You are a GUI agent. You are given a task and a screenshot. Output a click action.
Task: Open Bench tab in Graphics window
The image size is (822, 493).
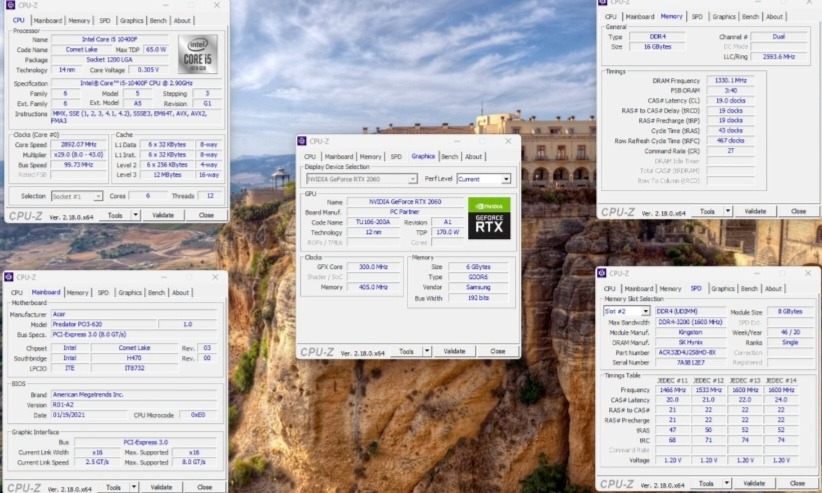449,156
